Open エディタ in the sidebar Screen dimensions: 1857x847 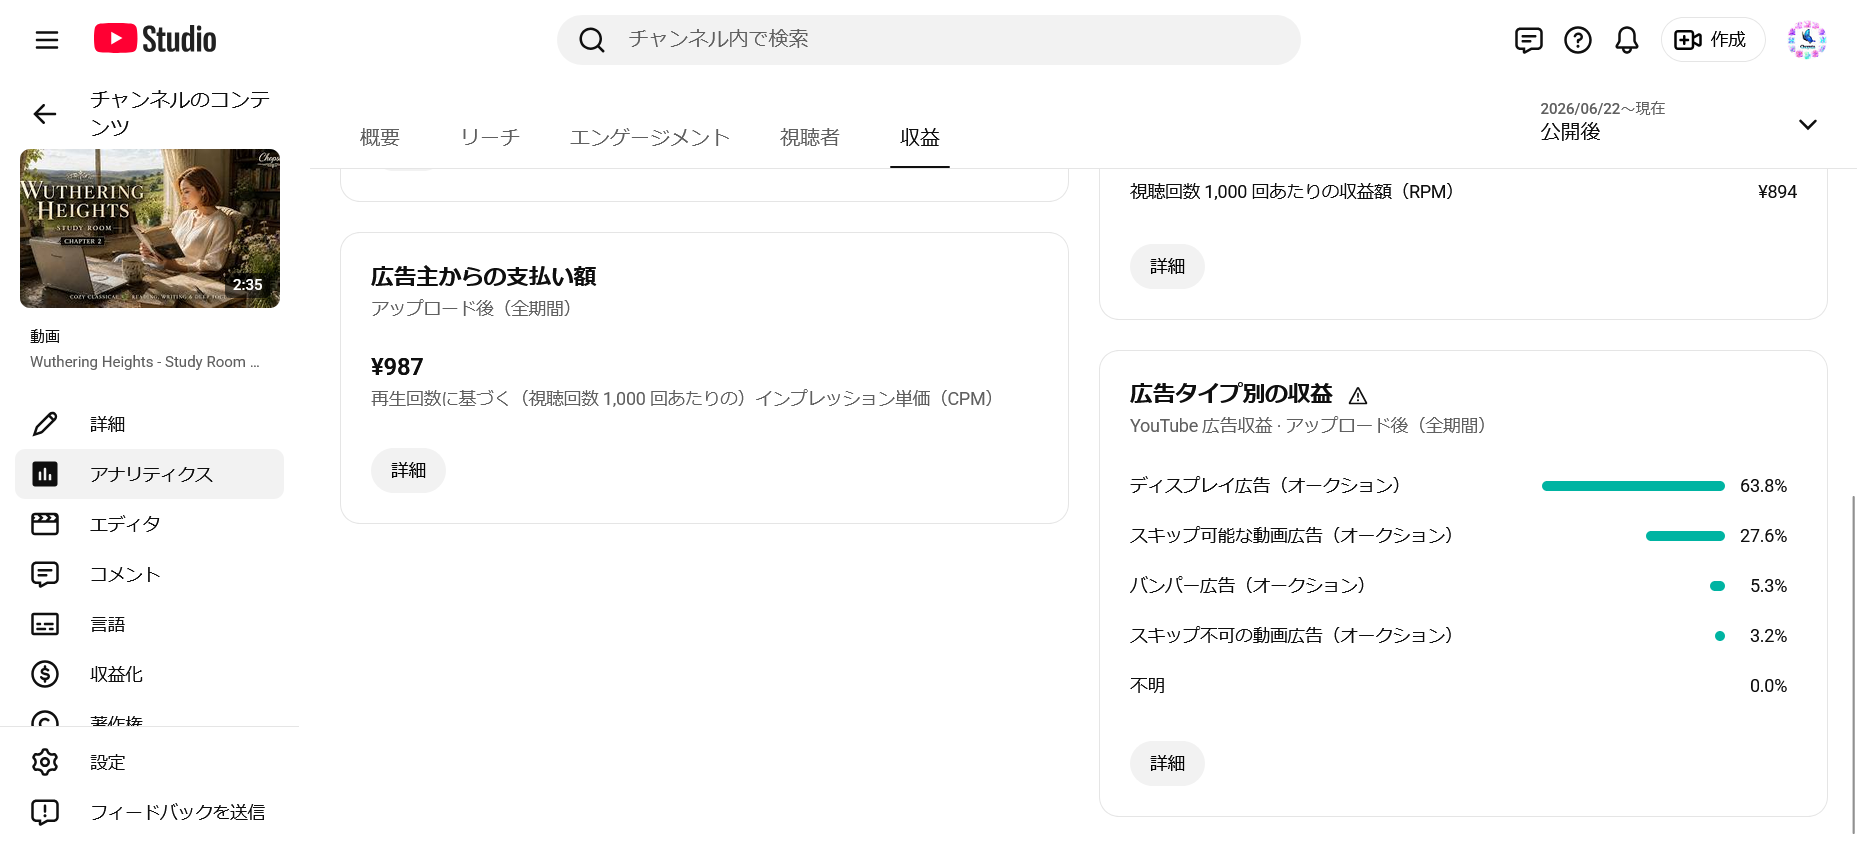tap(149, 524)
